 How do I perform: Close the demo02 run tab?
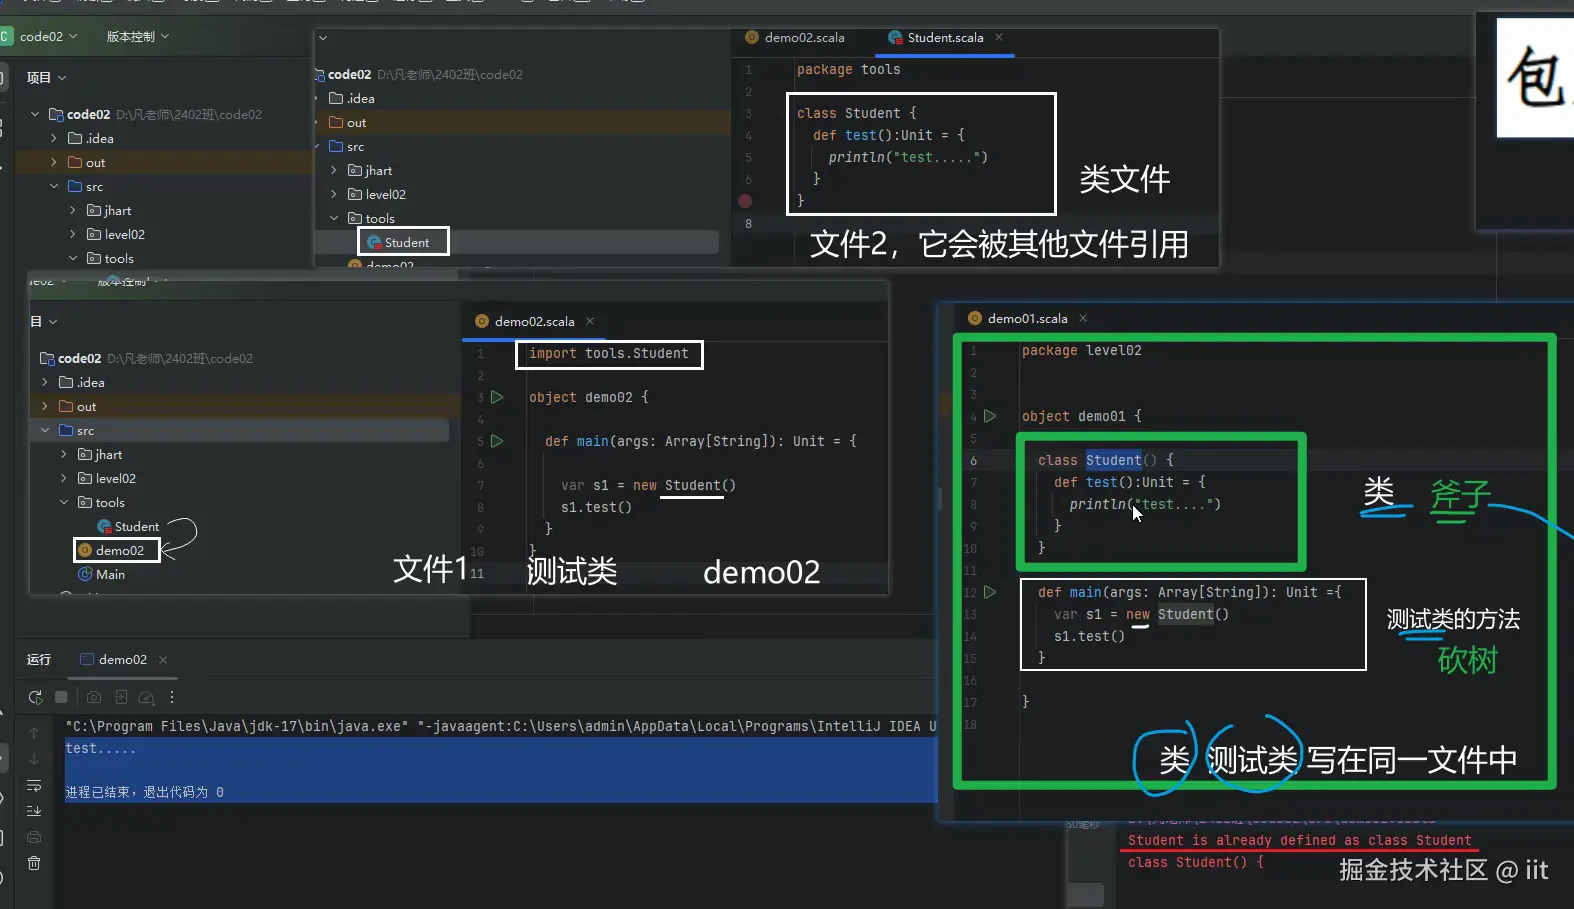(163, 659)
